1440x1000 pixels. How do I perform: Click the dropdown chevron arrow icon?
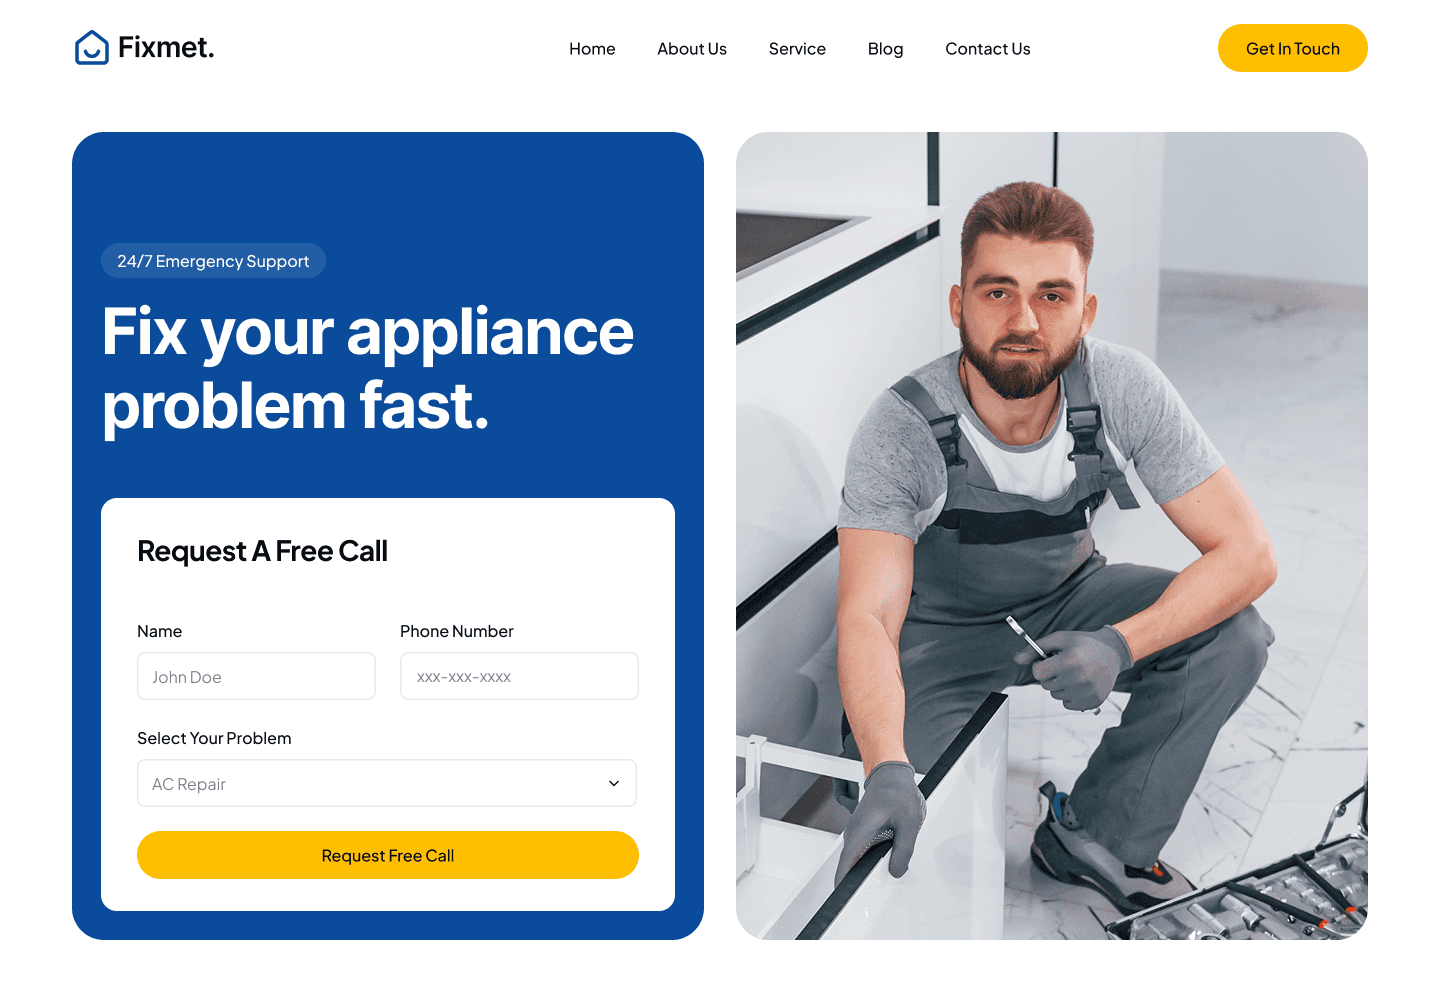coord(614,783)
